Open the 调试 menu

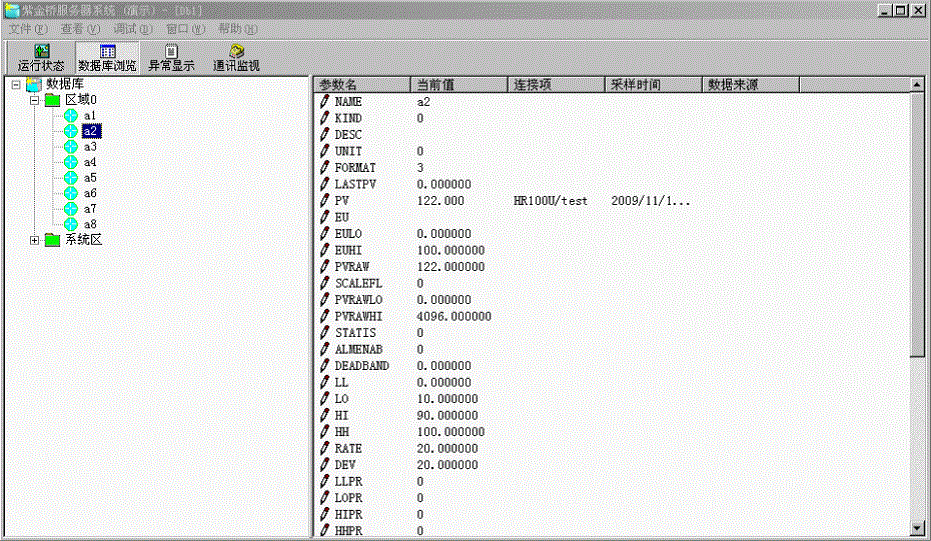(x=132, y=29)
